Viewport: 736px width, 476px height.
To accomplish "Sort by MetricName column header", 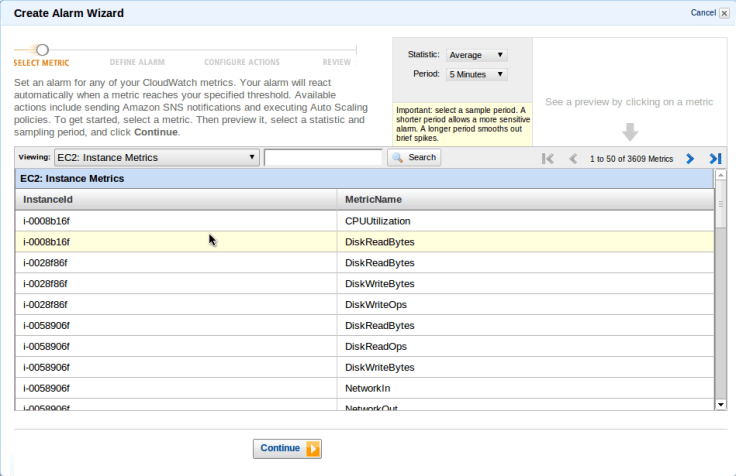I will coord(525,199).
